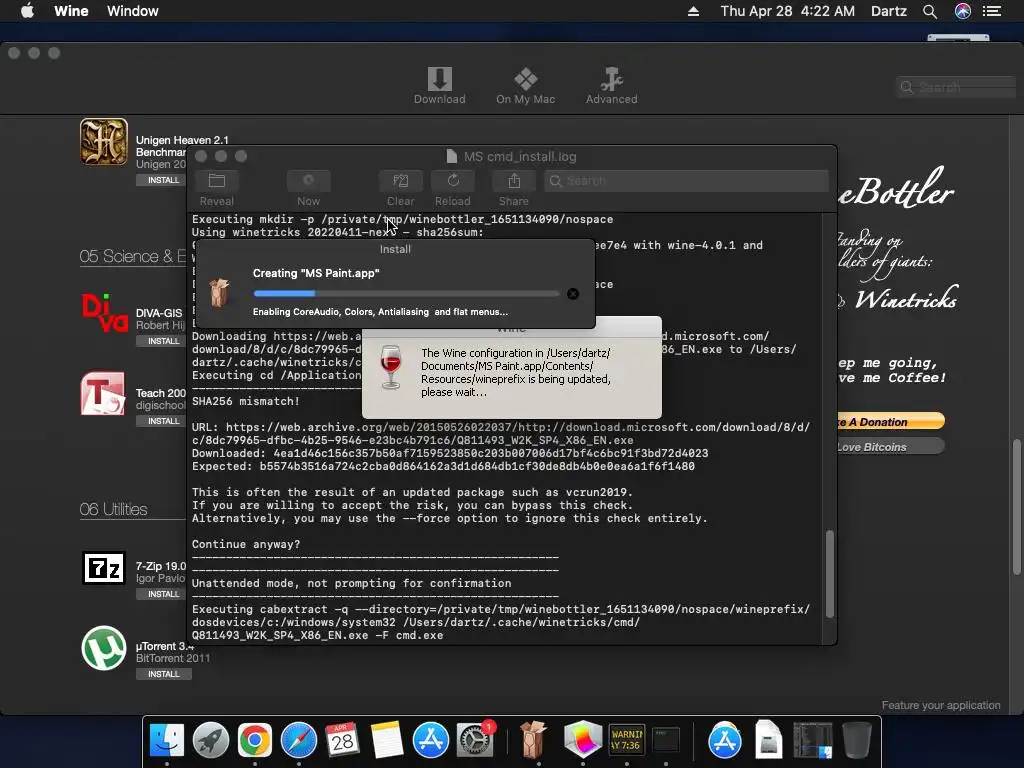Image resolution: width=1024 pixels, height=768 pixels.
Task: Click Make A Donation button
Action: [x=891, y=421]
